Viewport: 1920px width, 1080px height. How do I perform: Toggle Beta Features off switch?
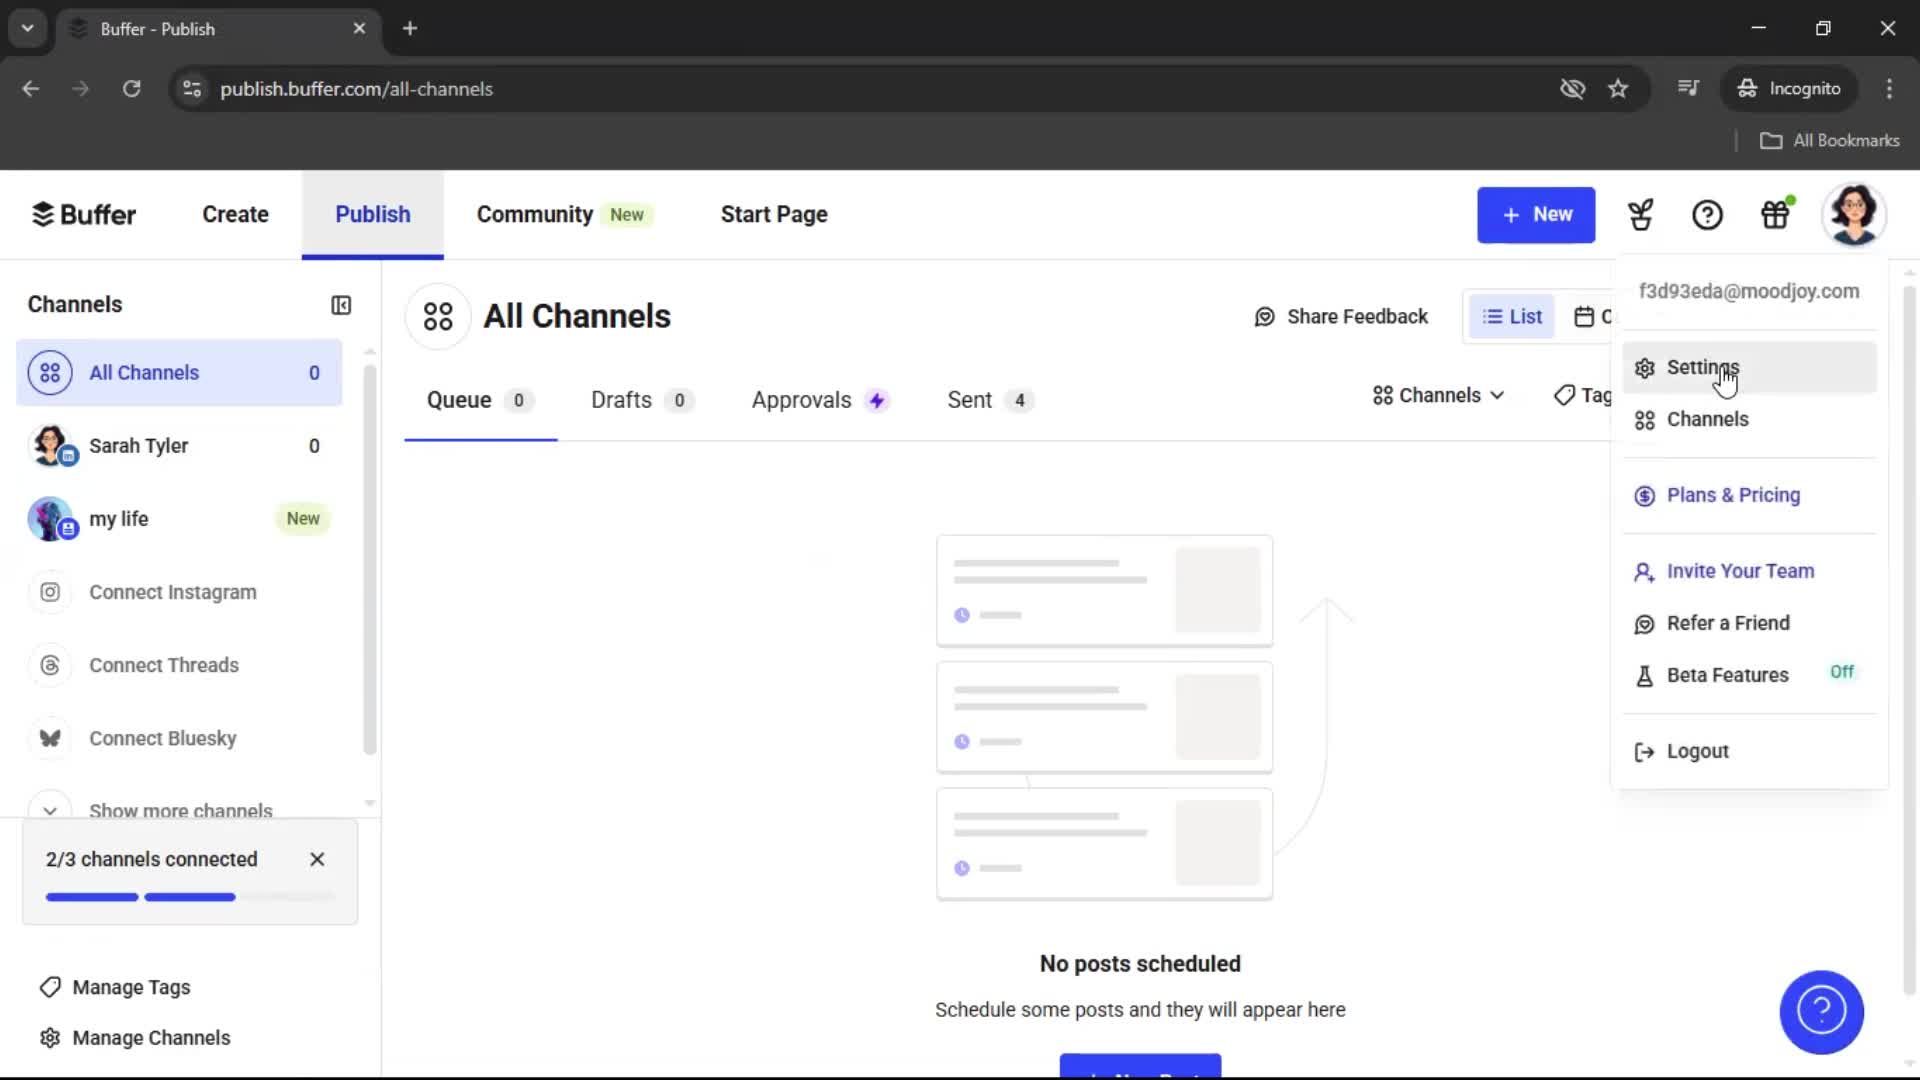pos(1841,672)
